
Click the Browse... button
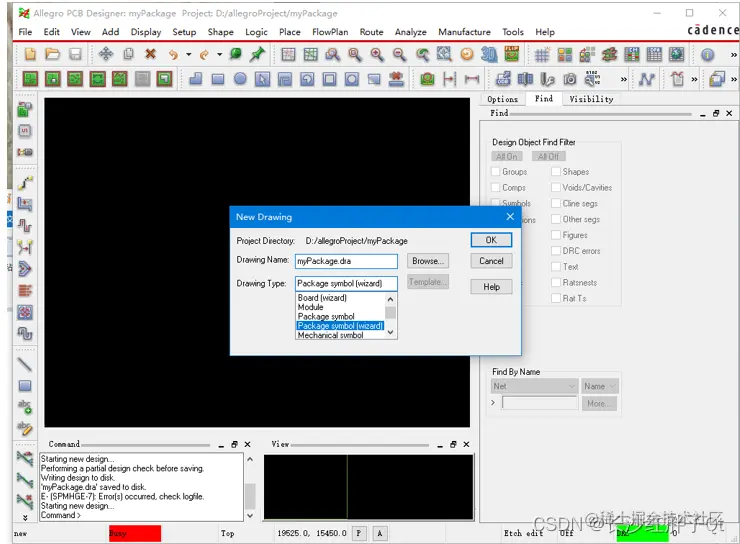[428, 261]
